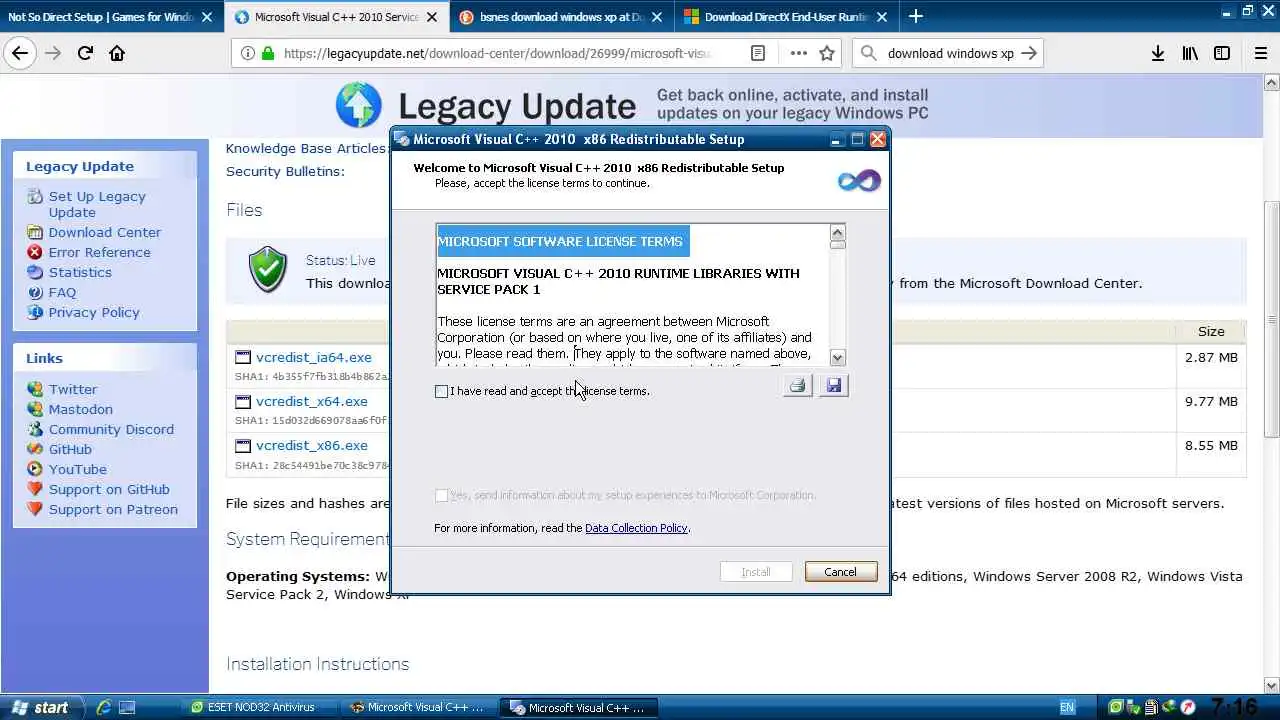Image resolution: width=1280 pixels, height=720 pixels.
Task: Open page actions three-dots menu
Action: (x=798, y=53)
